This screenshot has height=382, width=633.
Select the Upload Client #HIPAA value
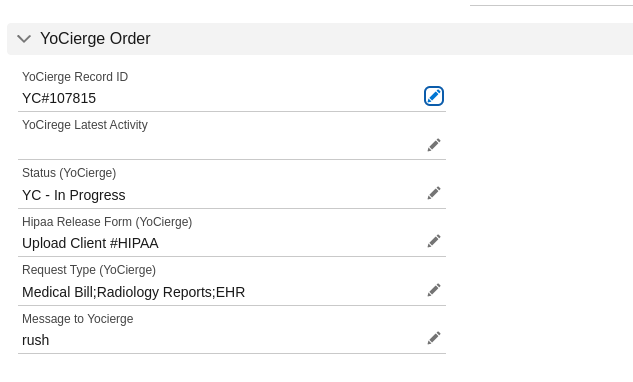(90, 243)
